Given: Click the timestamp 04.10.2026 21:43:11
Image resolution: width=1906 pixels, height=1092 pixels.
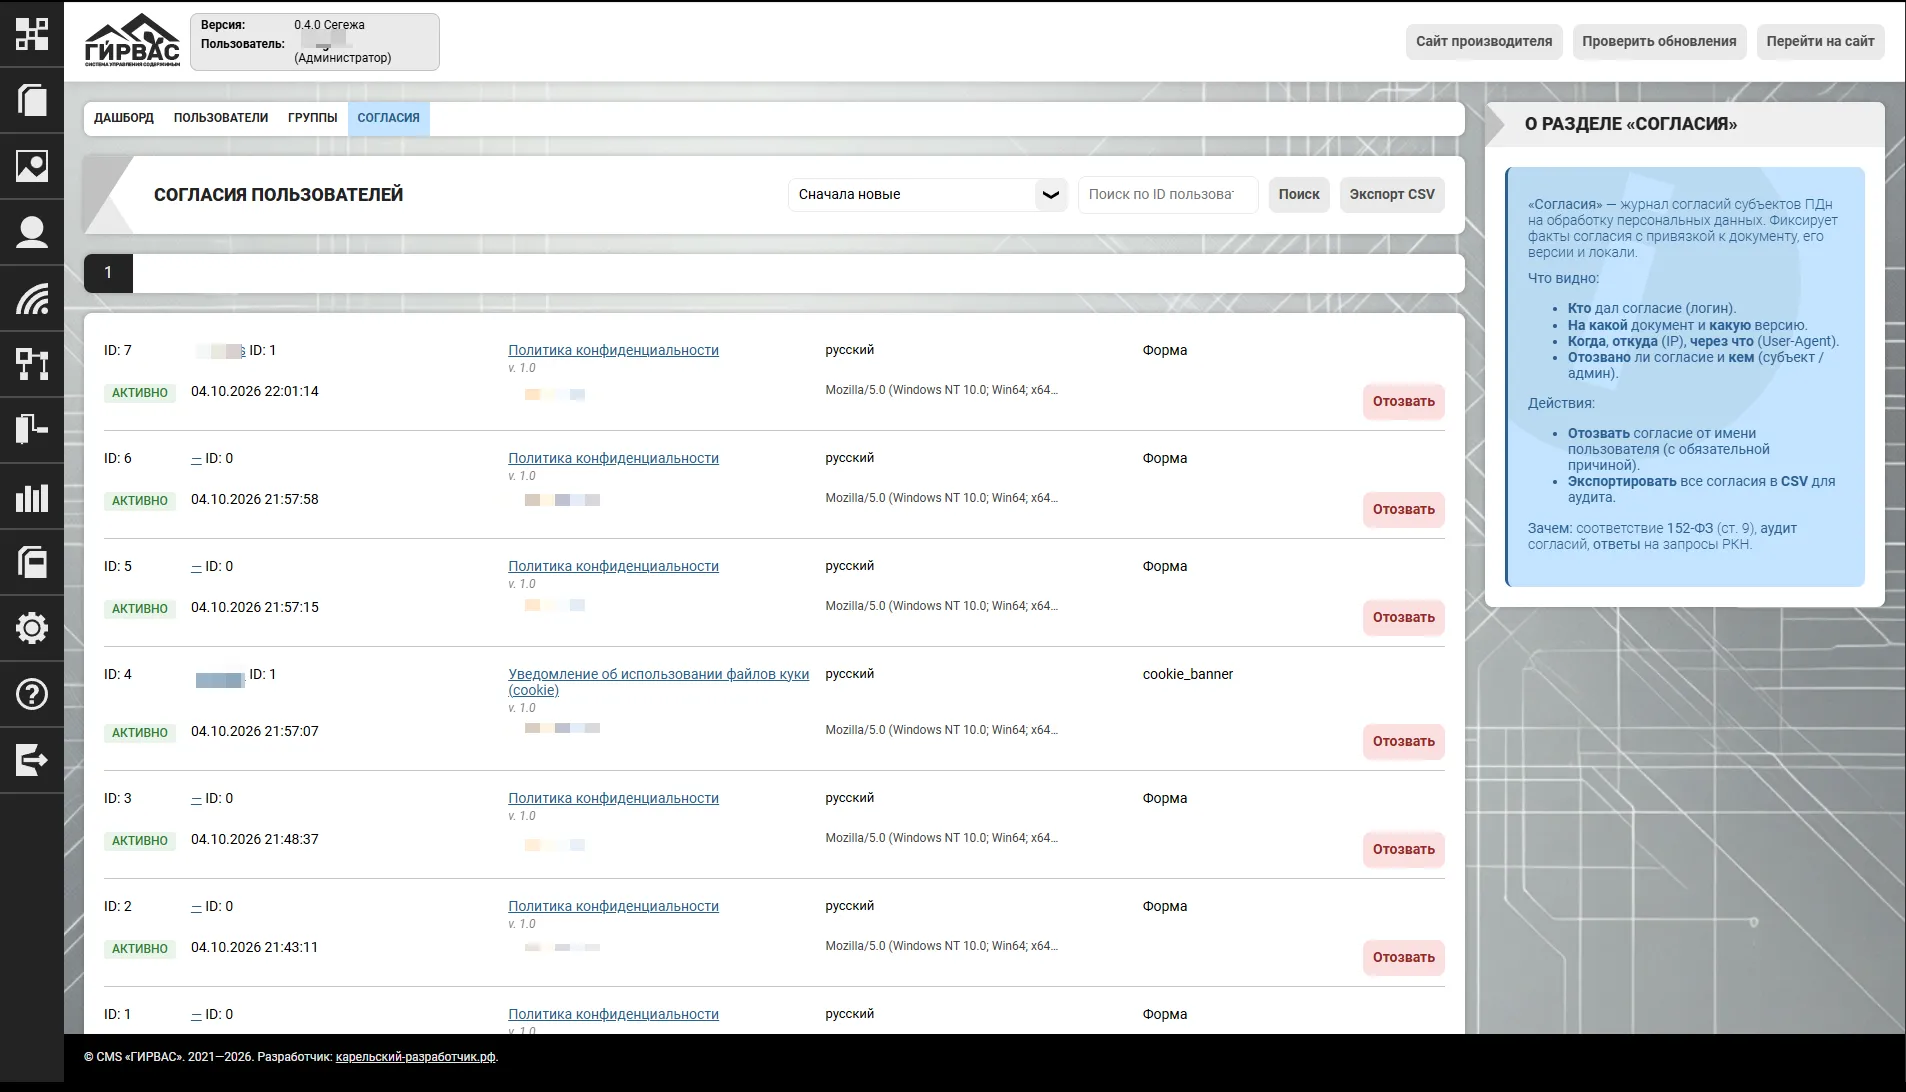Looking at the screenshot, I should click(254, 947).
